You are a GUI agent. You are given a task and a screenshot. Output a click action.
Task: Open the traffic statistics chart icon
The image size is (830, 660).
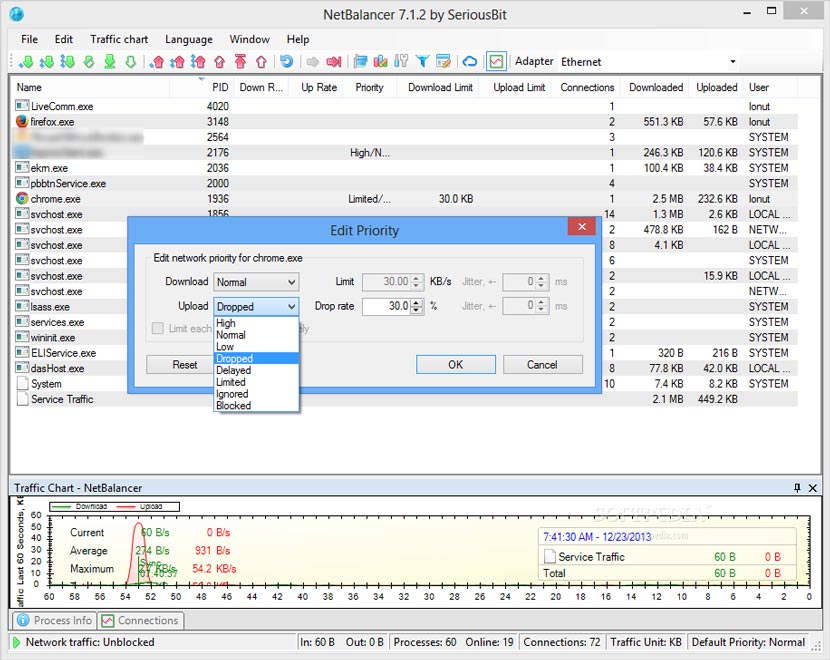point(380,61)
